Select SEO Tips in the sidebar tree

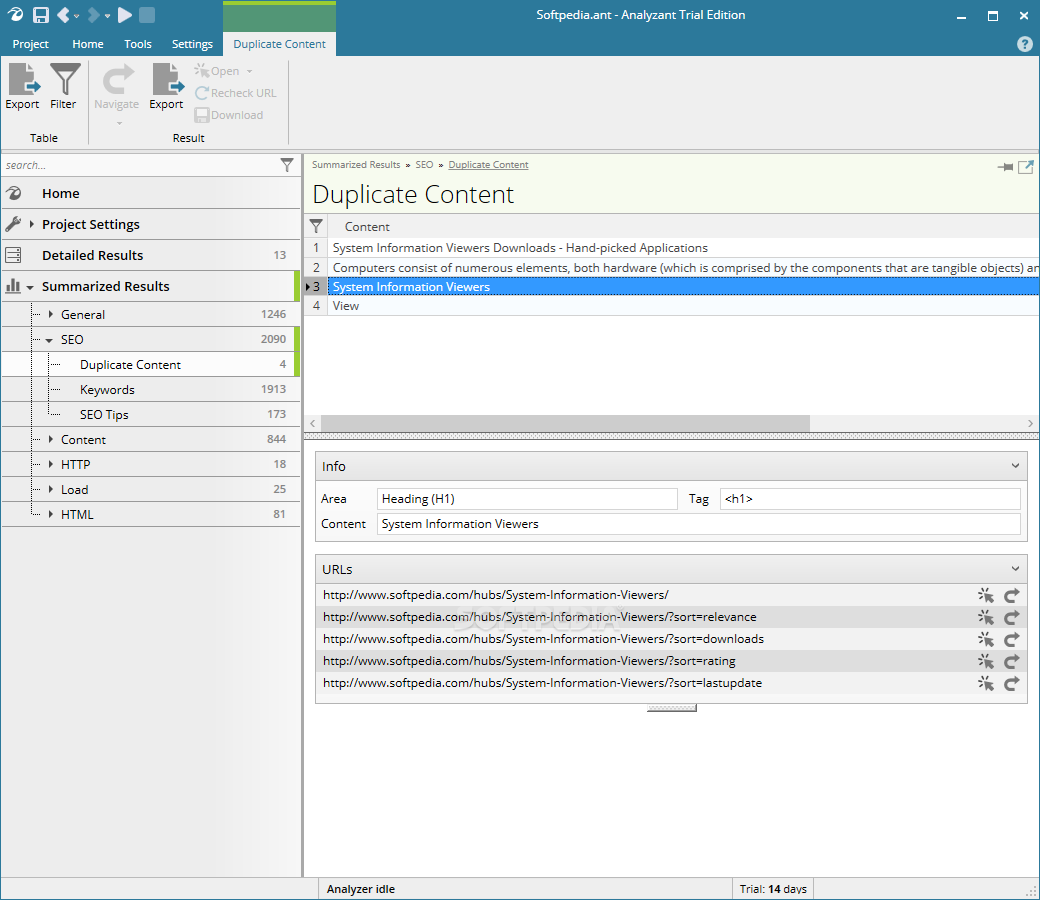151,415
